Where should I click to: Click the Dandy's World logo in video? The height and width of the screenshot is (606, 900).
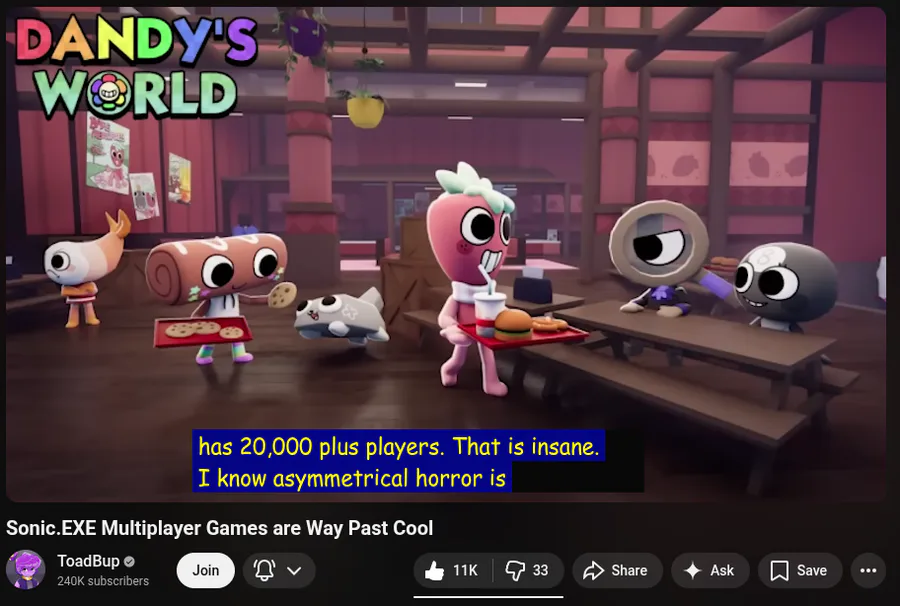[x=135, y=66]
